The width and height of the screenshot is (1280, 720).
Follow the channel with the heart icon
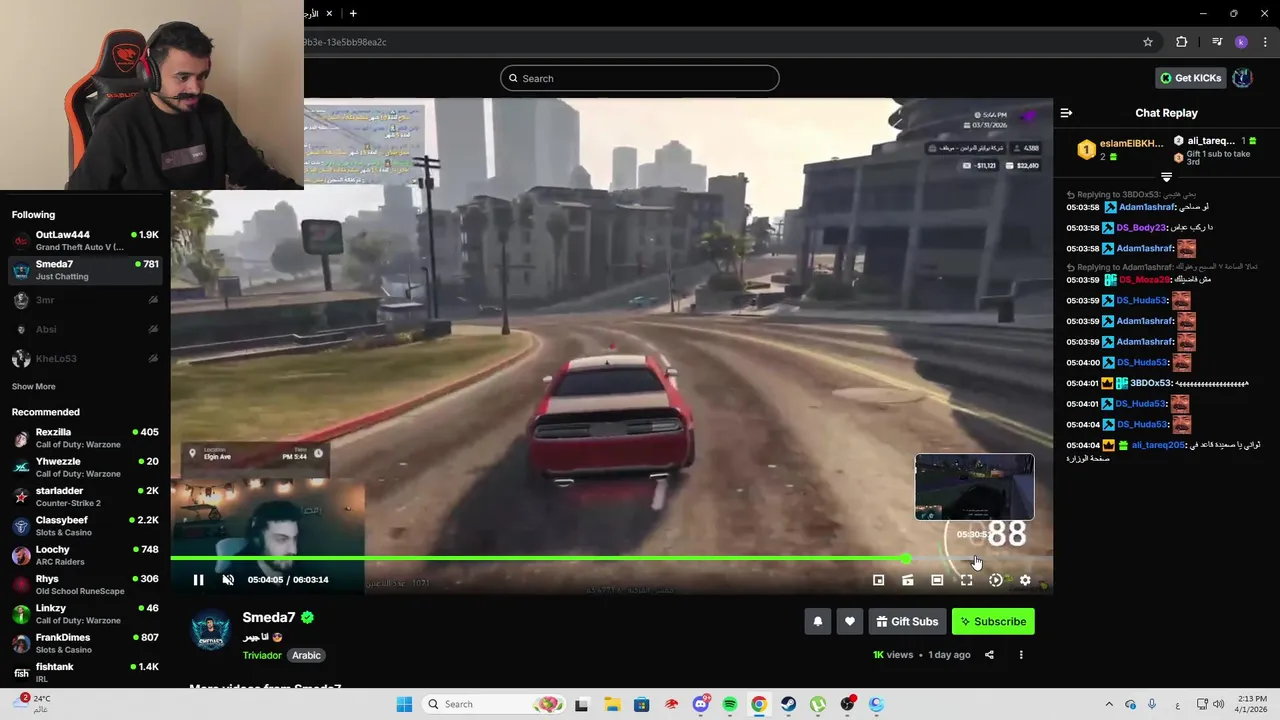tap(850, 622)
